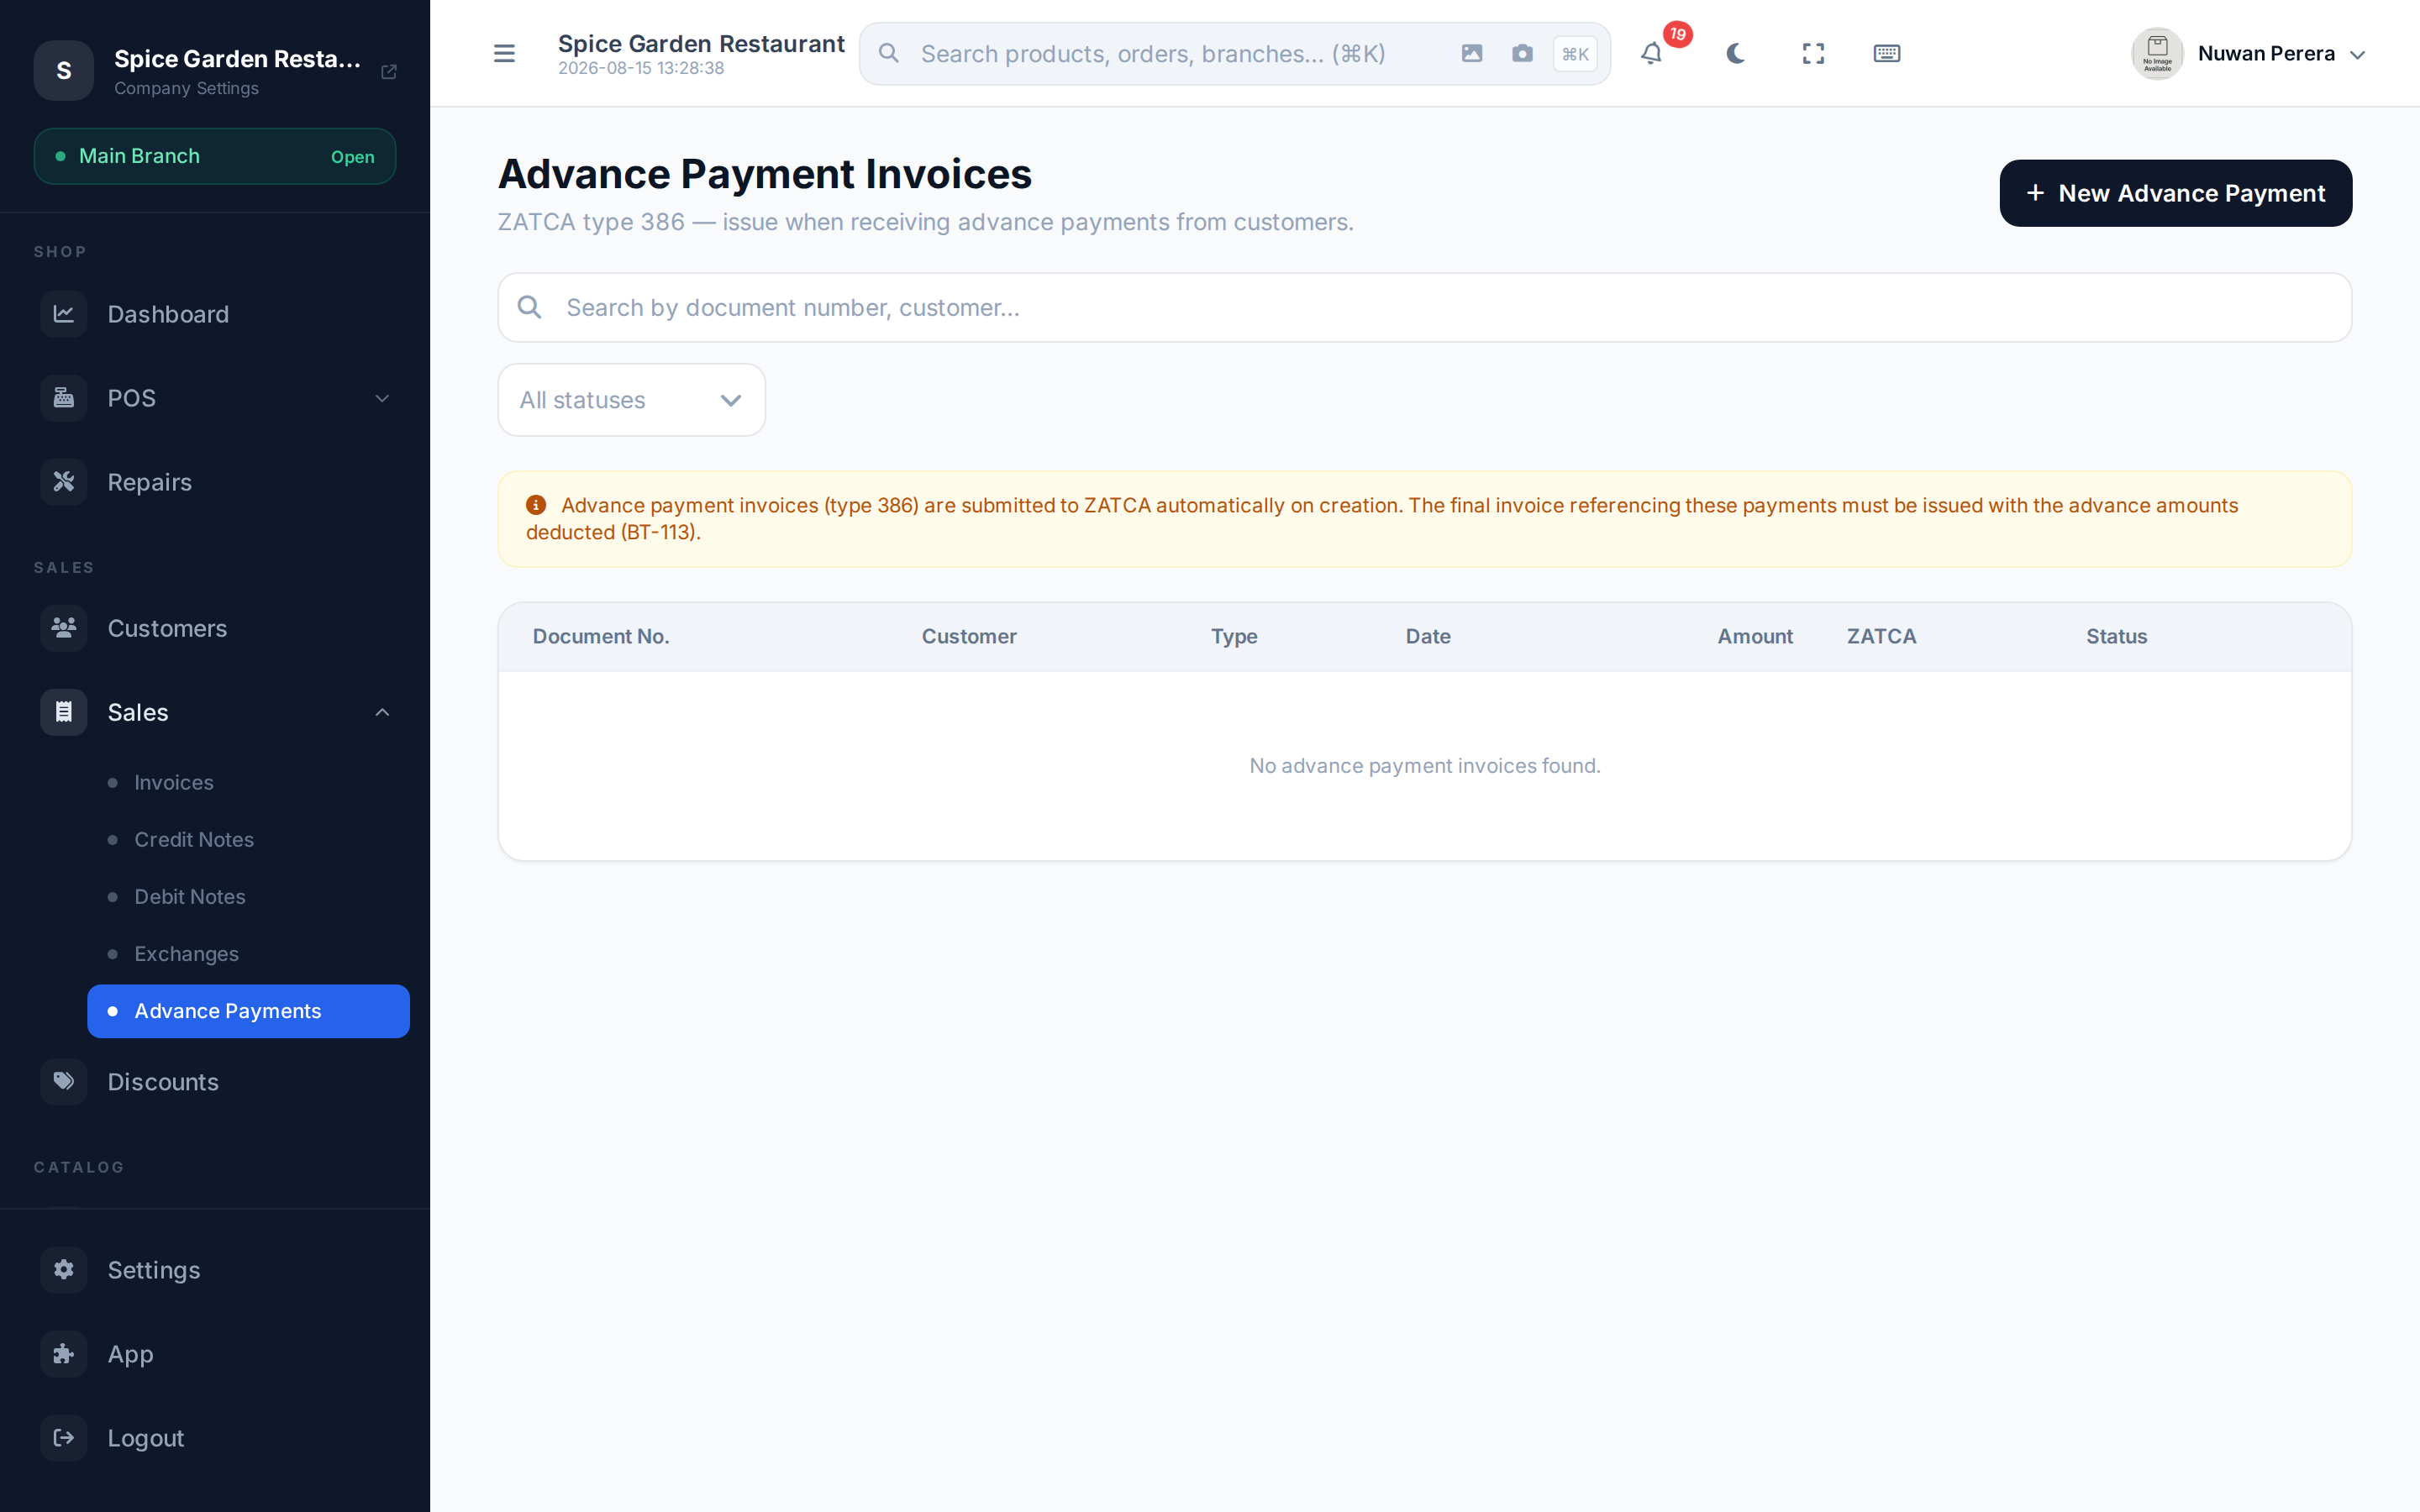Click the global products search field
This screenshot has height=1512, width=2420.
coord(1235,53)
